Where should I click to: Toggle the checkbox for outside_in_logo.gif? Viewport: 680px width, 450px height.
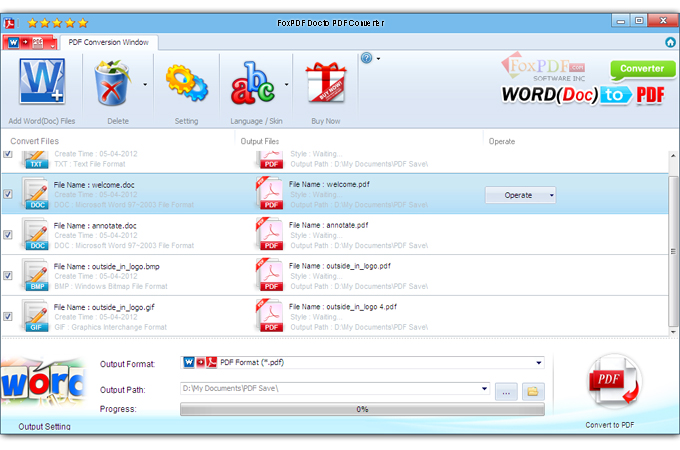click(x=8, y=316)
